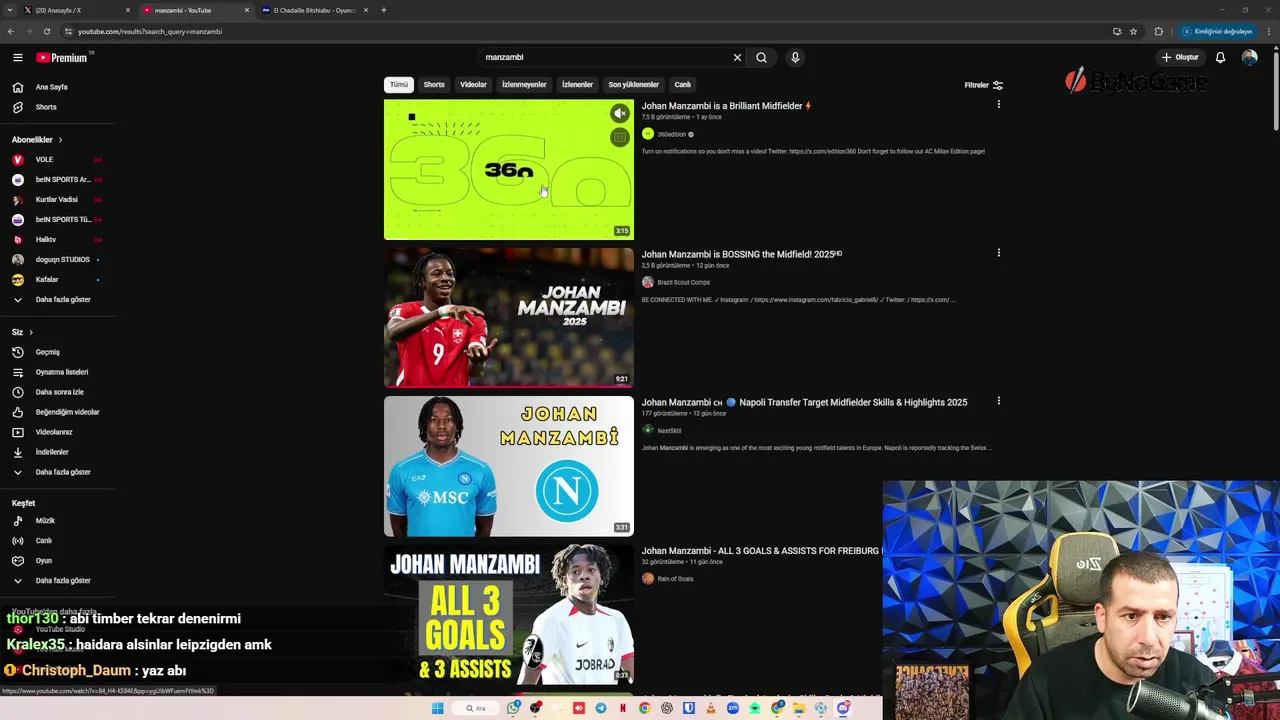
Task: Clear the manzambi search text with X
Action: point(737,58)
